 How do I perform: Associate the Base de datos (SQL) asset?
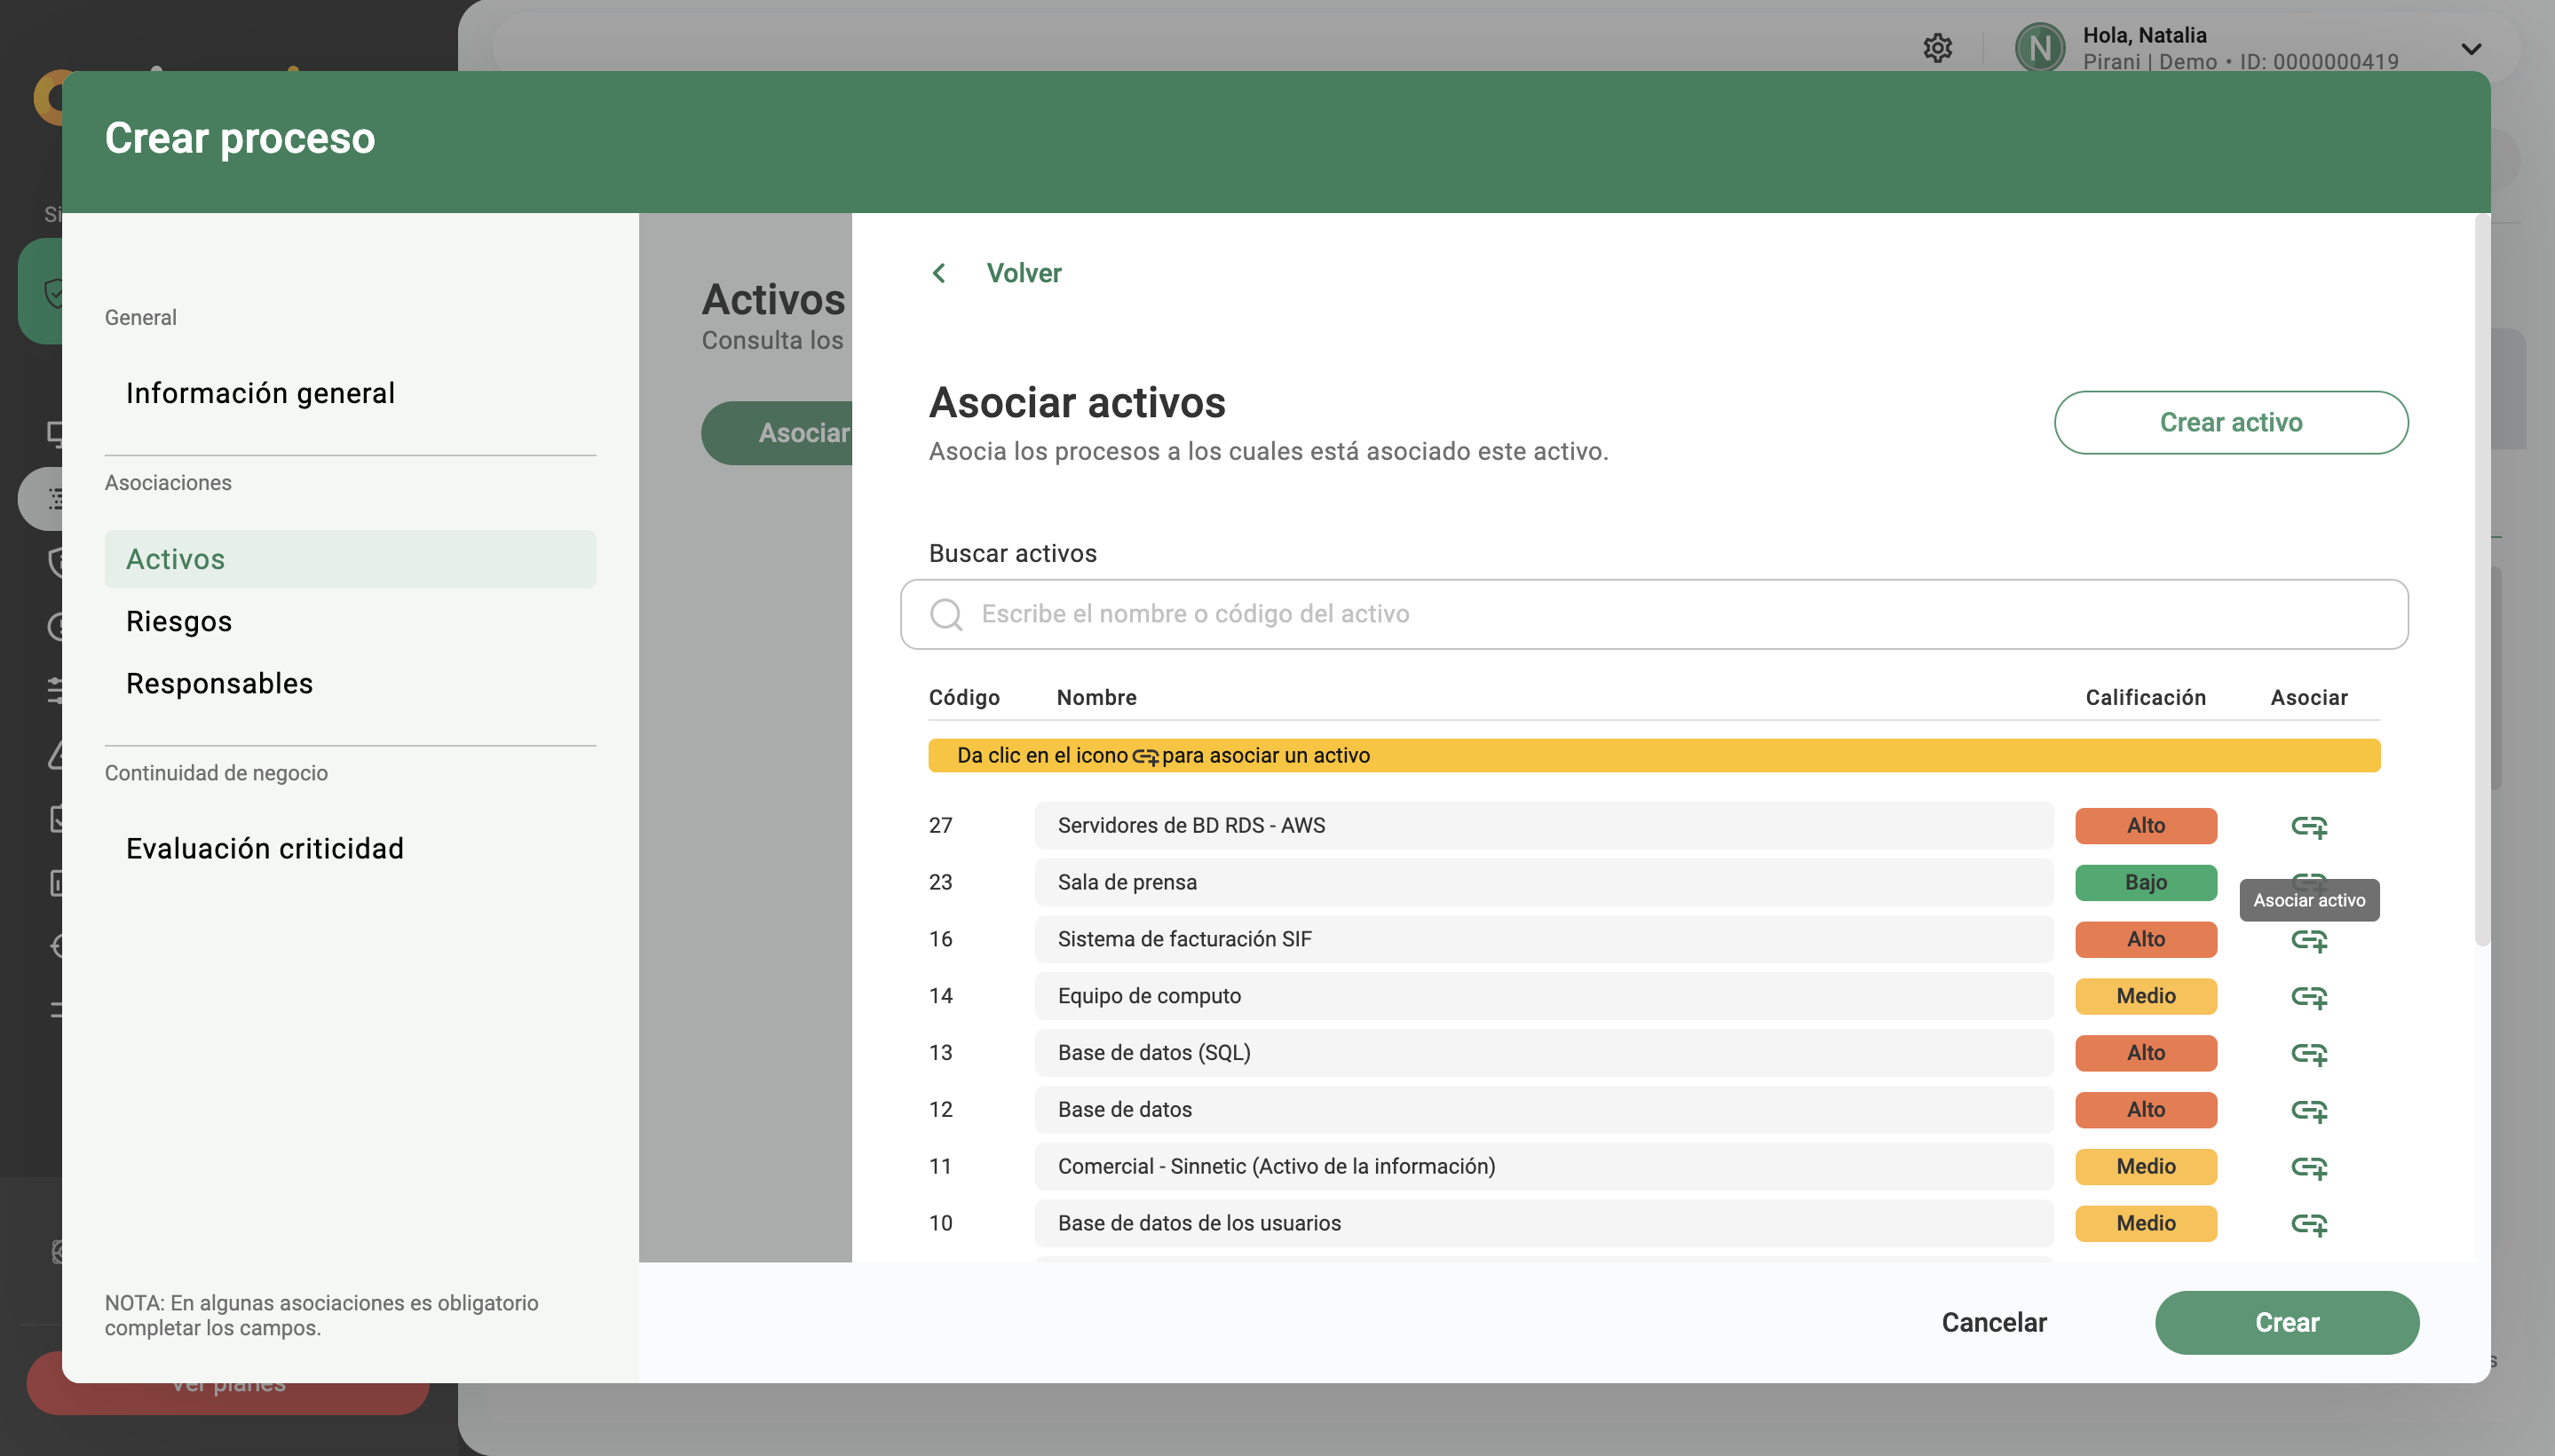tap(2309, 1054)
